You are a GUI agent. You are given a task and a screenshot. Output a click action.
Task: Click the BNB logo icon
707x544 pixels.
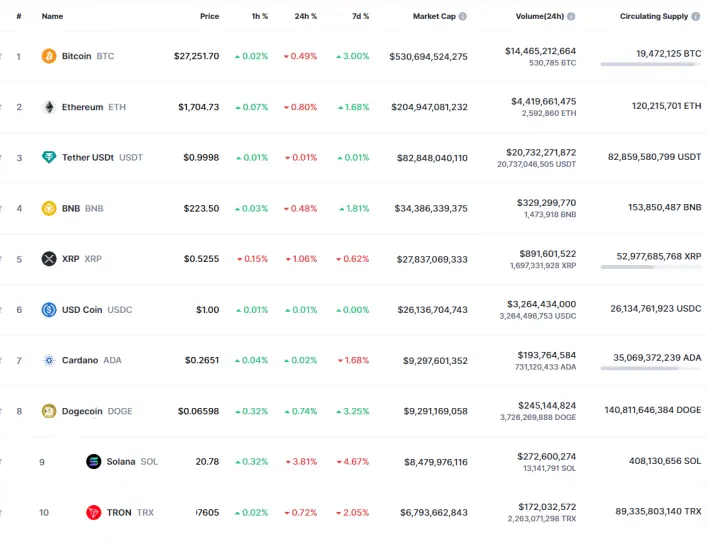49,208
